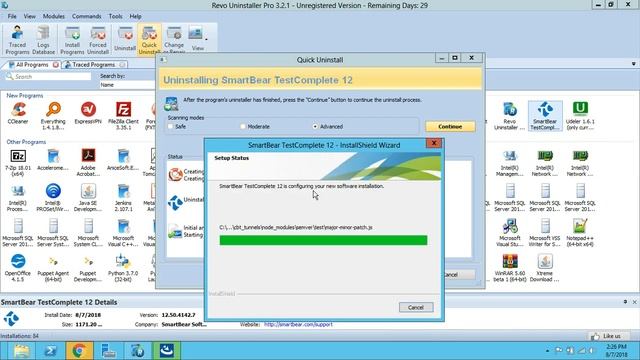Select Microsoft VSS Writer program icon
Image resolution: width=640 pixels, height=360 pixels.
(x=545, y=233)
